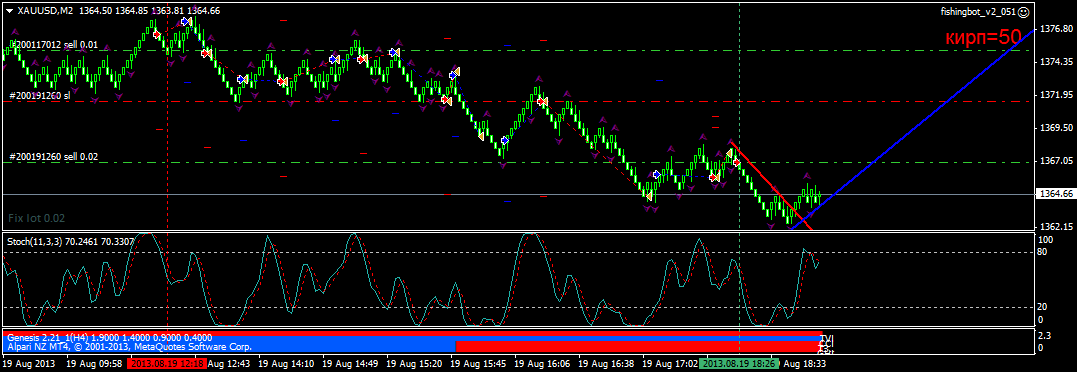1077x372 pixels.
Task: Open the XAUUSD,M2 chart dropdown triangle
Action: click(9, 11)
